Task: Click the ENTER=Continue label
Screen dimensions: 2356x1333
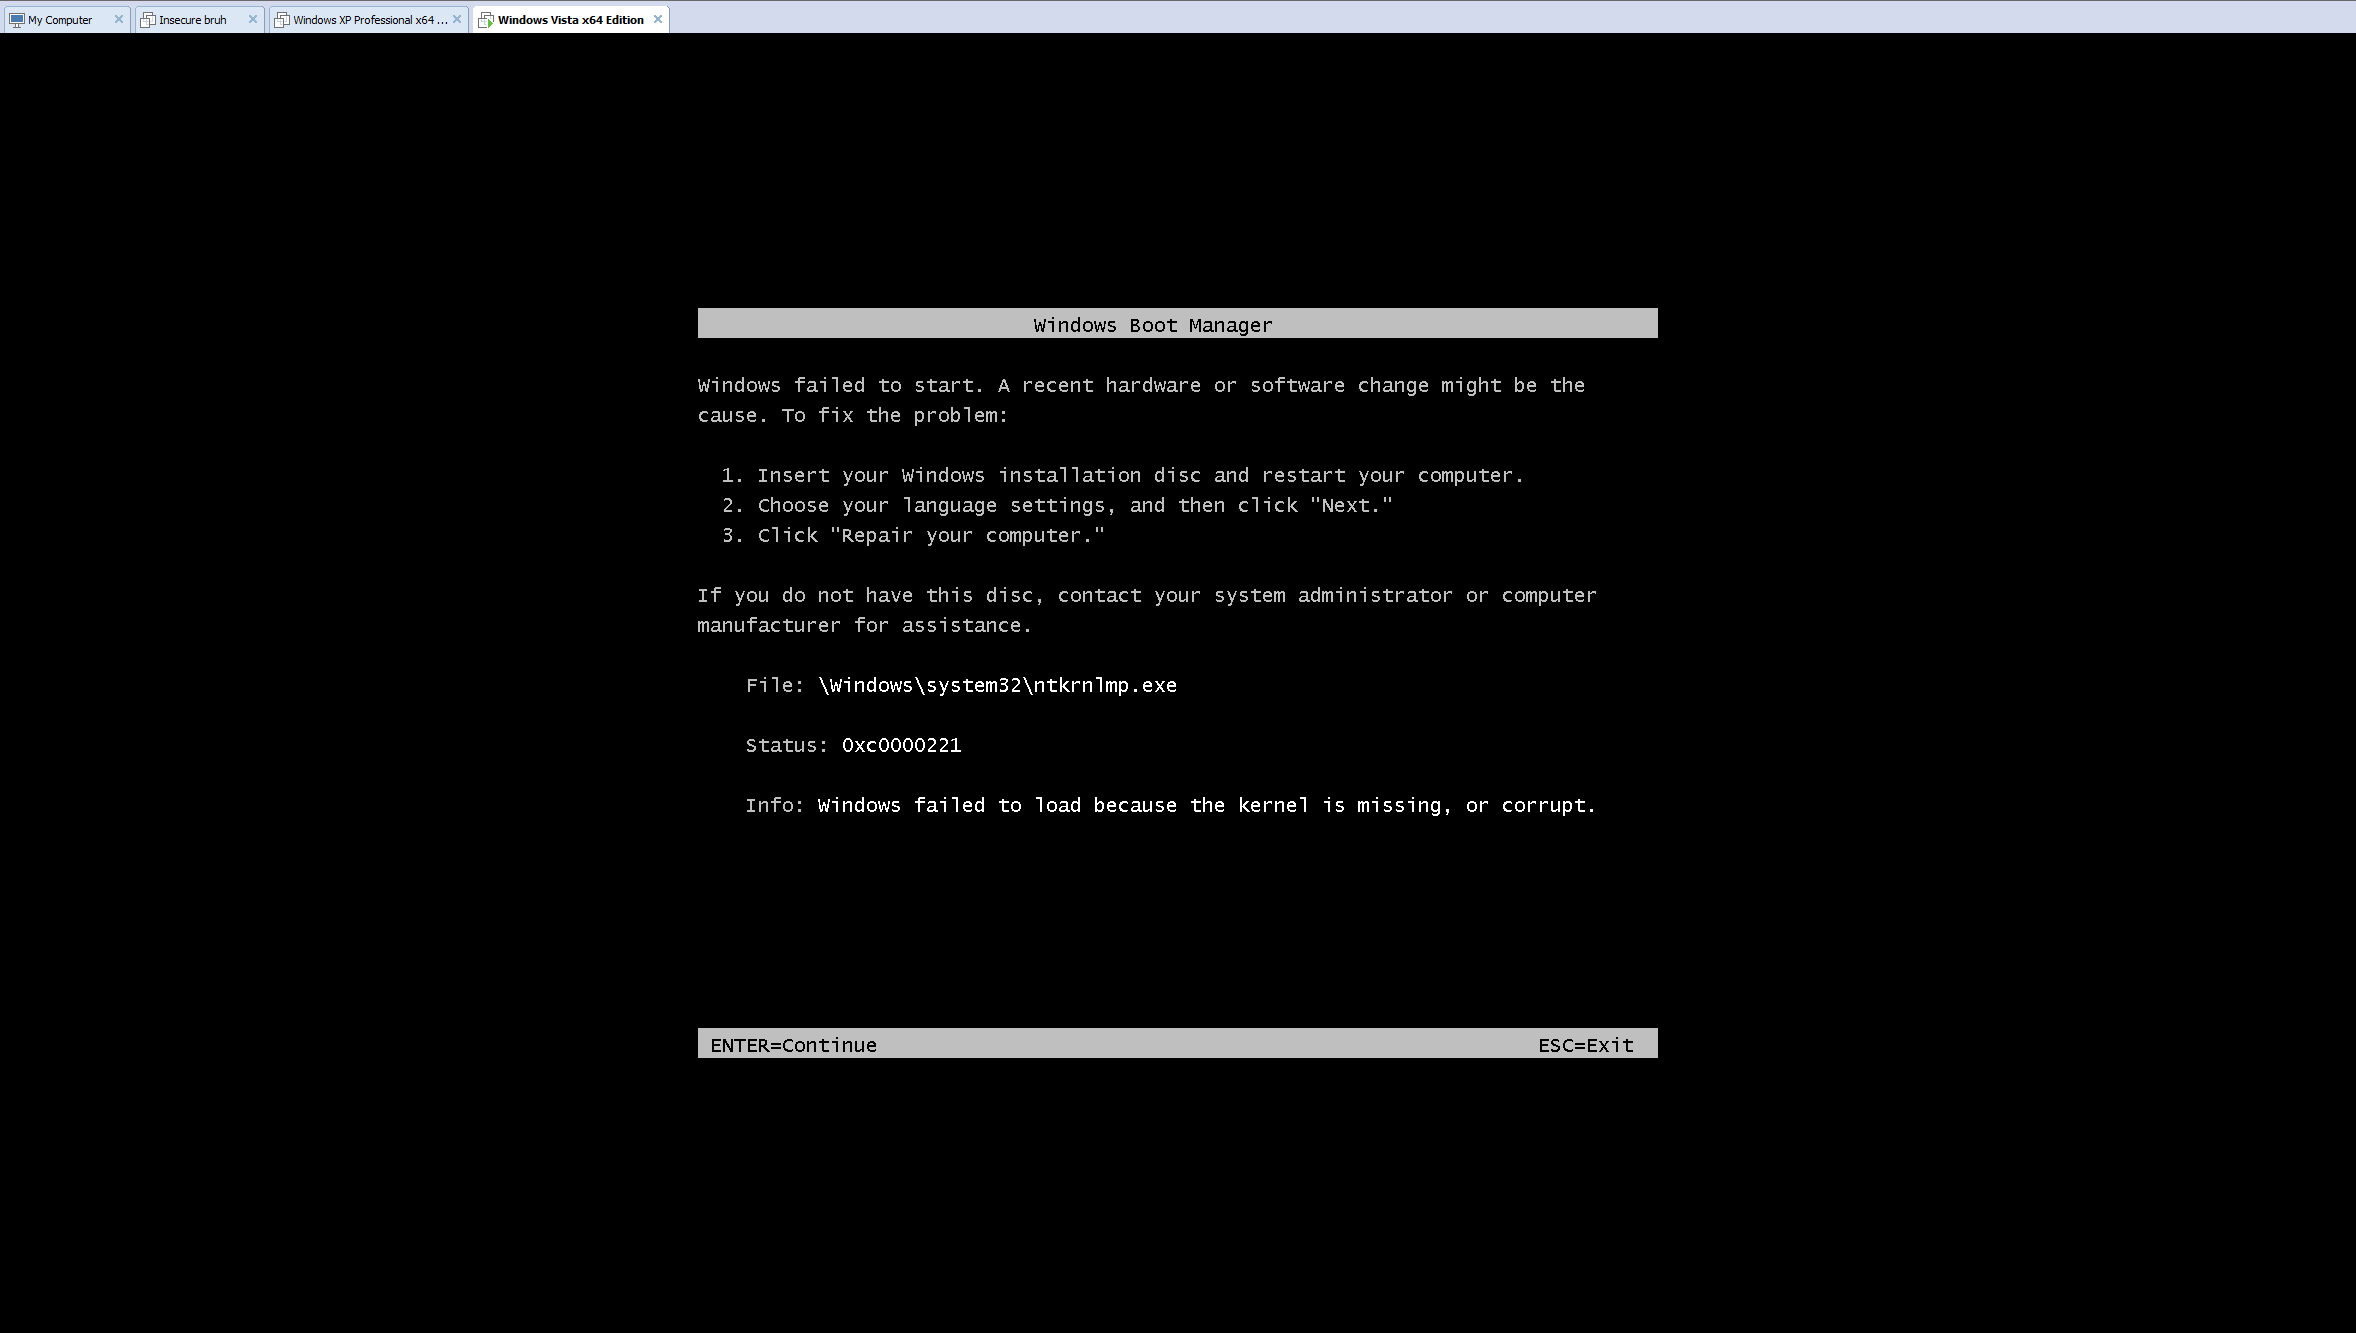Action: tap(793, 1045)
